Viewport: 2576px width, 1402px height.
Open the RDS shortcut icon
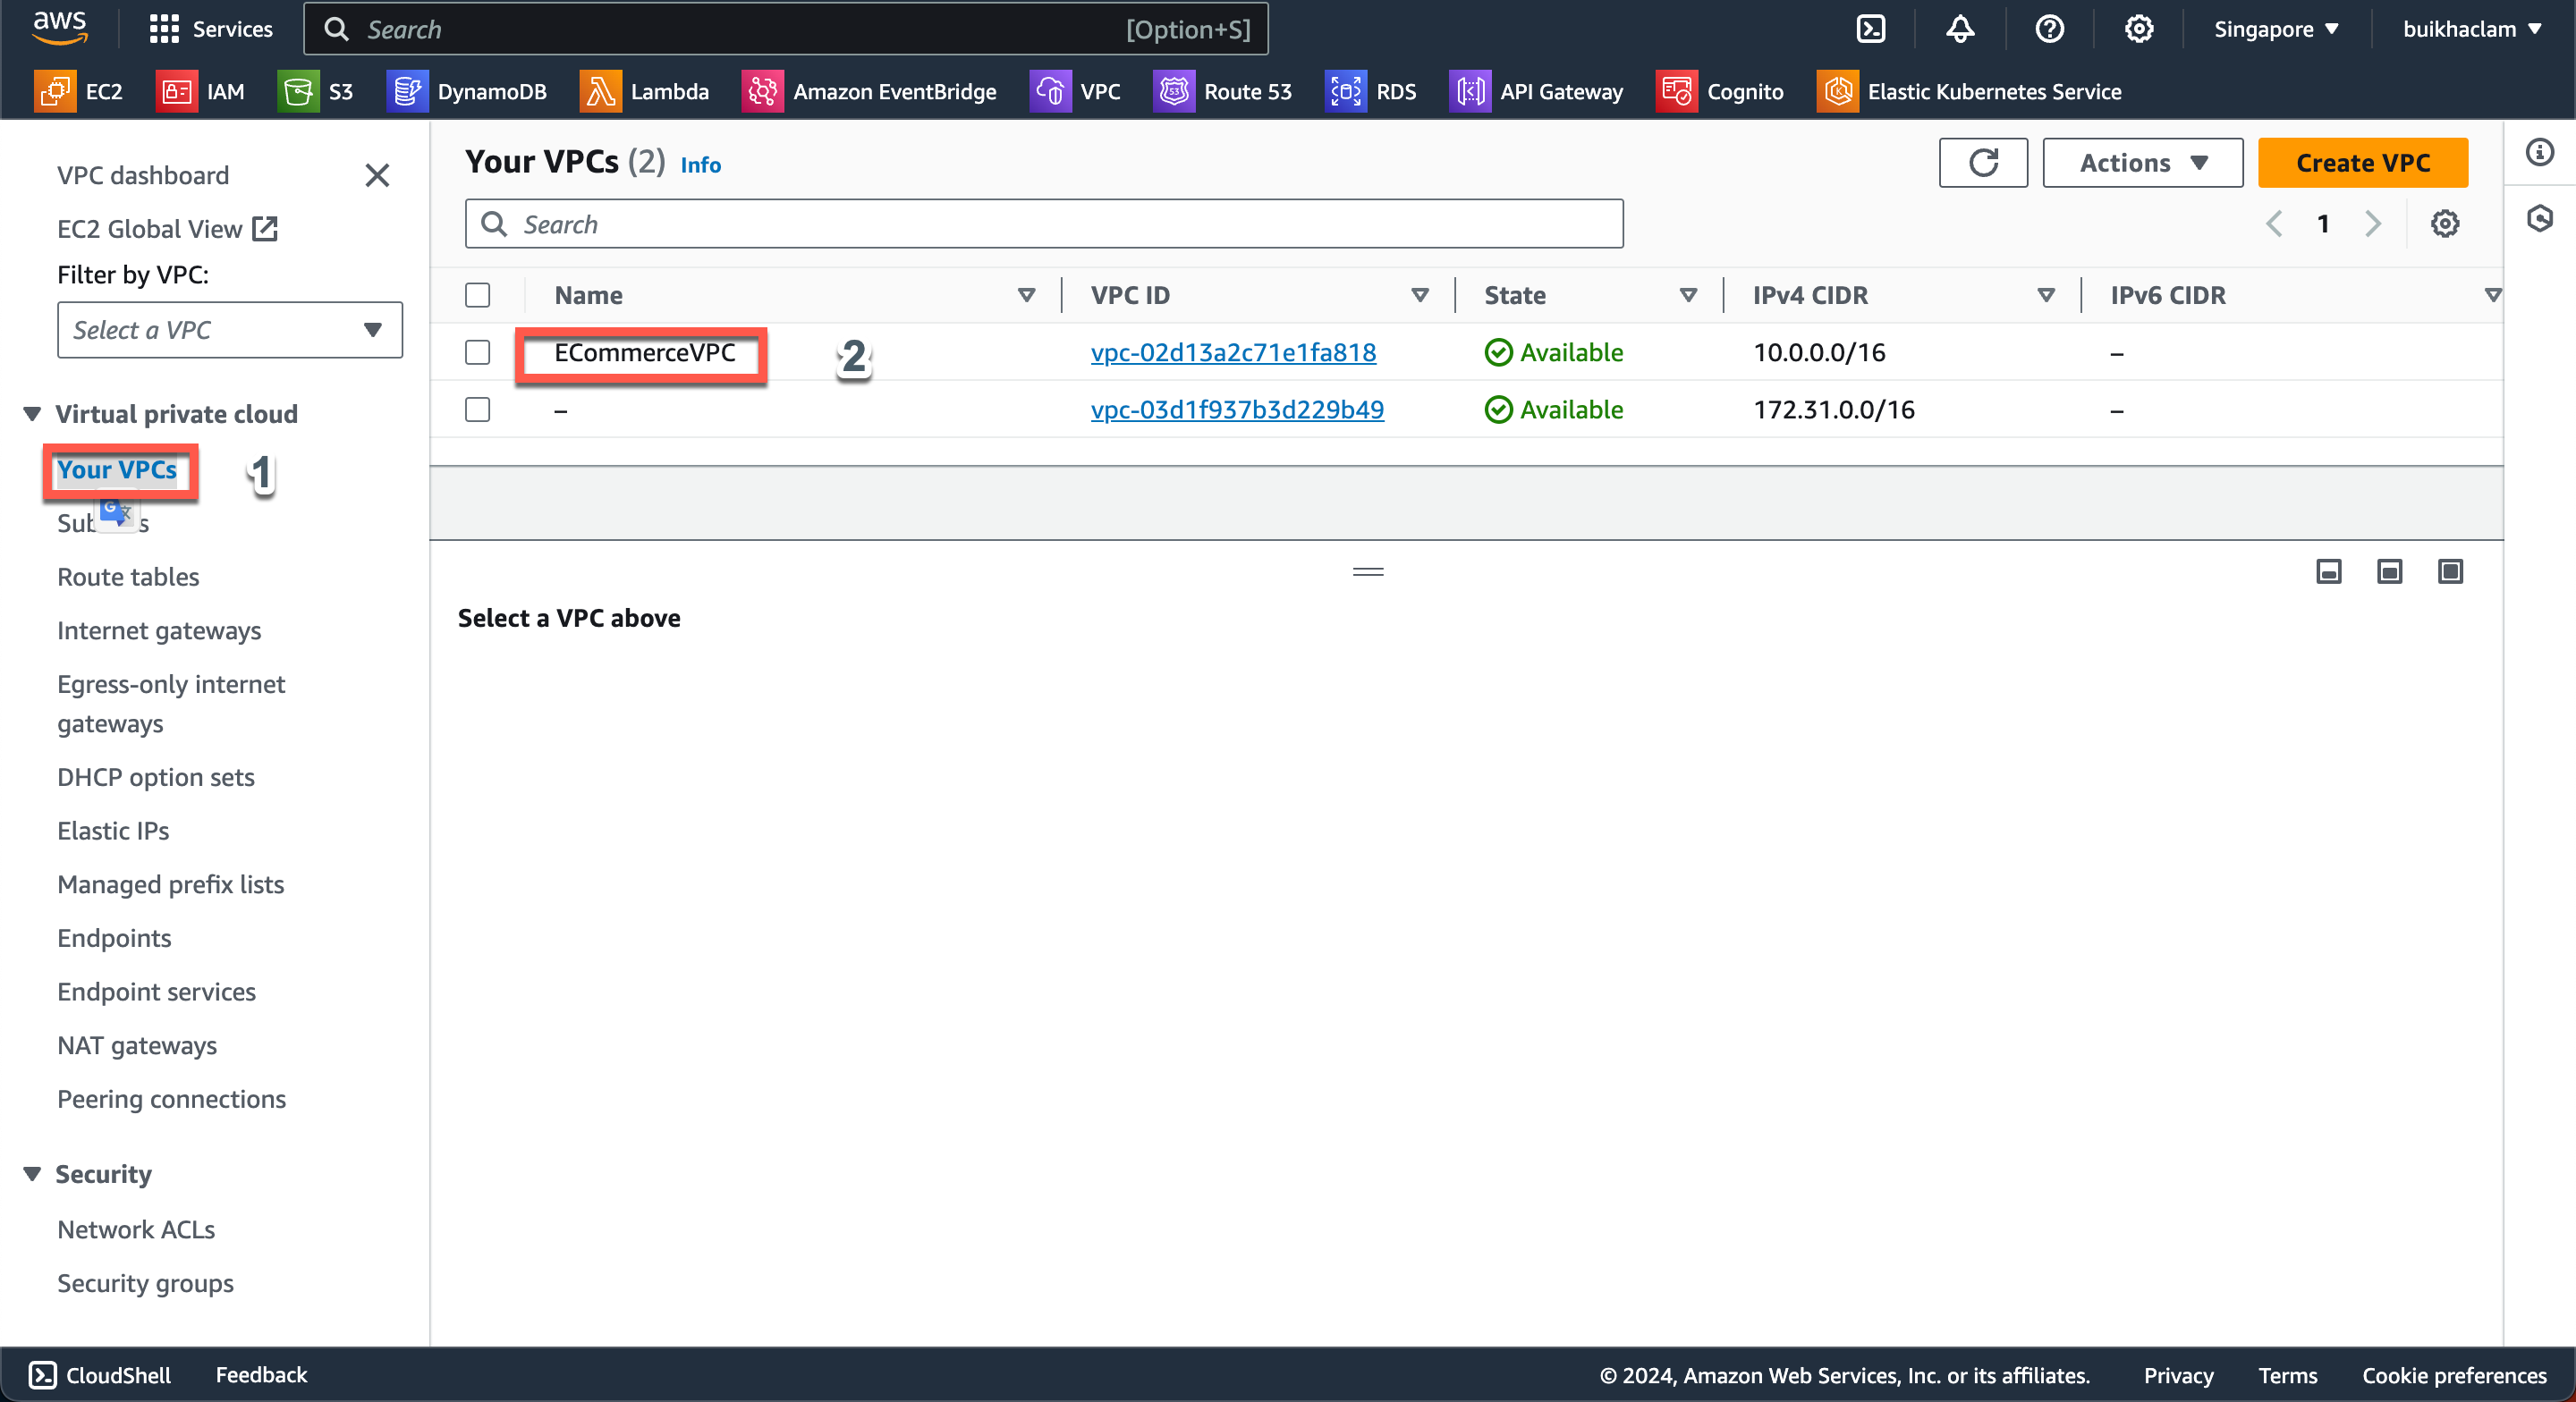click(1346, 91)
